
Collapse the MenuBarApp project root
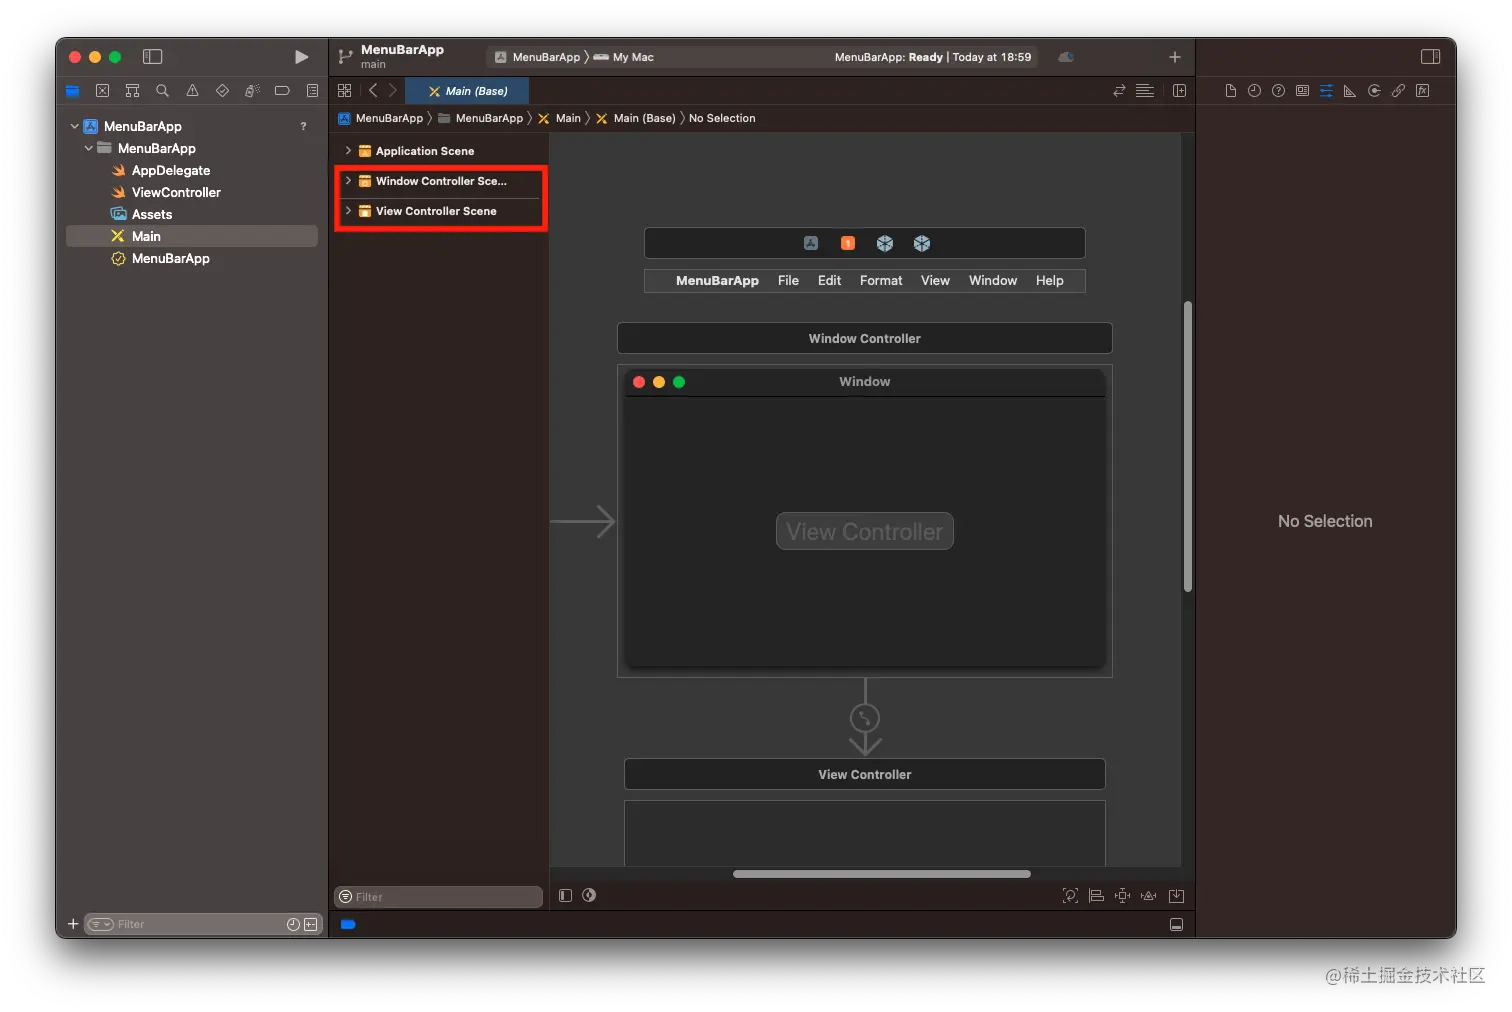tap(75, 126)
